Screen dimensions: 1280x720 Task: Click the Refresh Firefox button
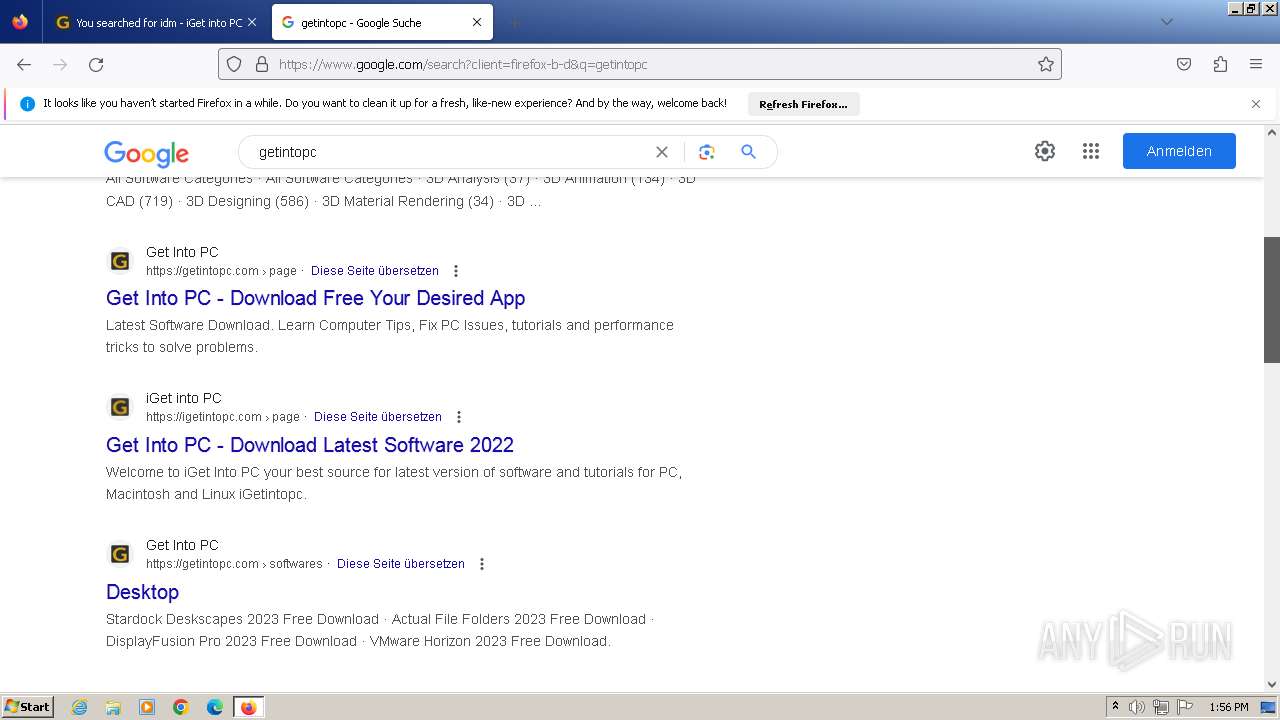803,104
